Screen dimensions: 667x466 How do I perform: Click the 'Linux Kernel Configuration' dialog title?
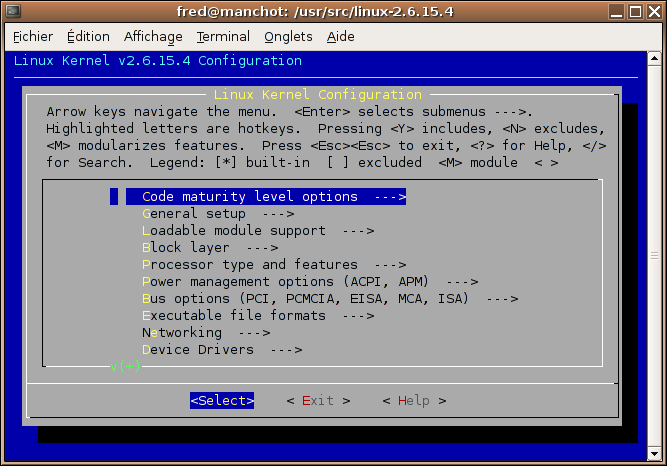[318, 94]
